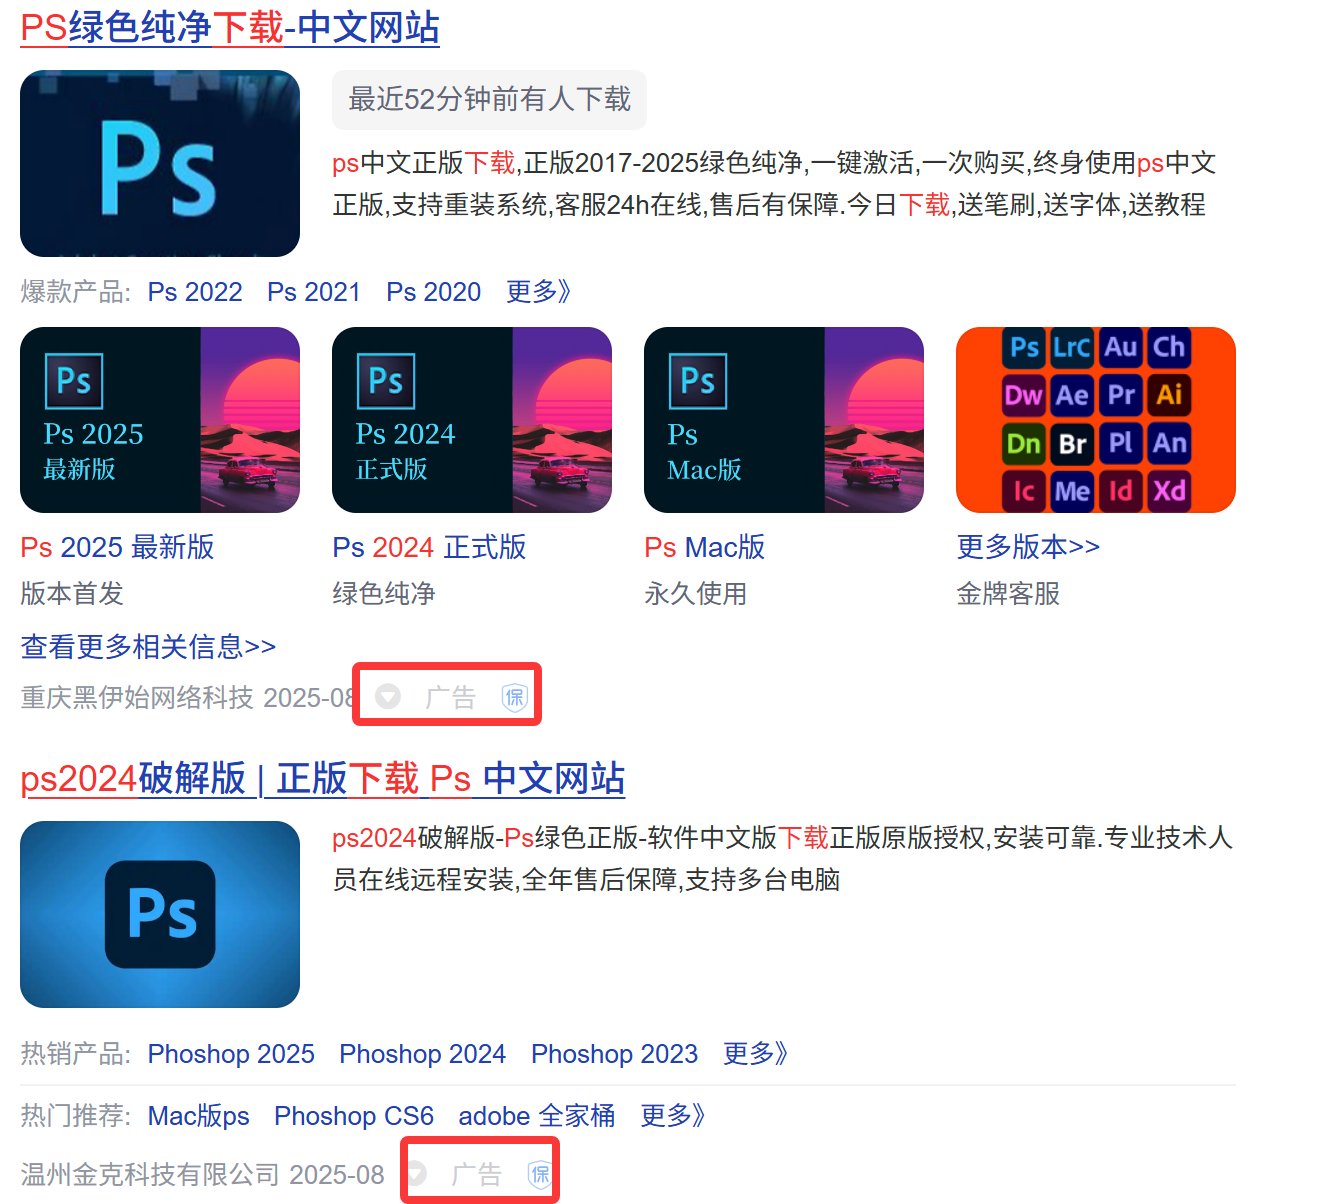Open the 更多版本>> link
Image resolution: width=1318 pixels, height=1204 pixels.
[x=1028, y=547]
